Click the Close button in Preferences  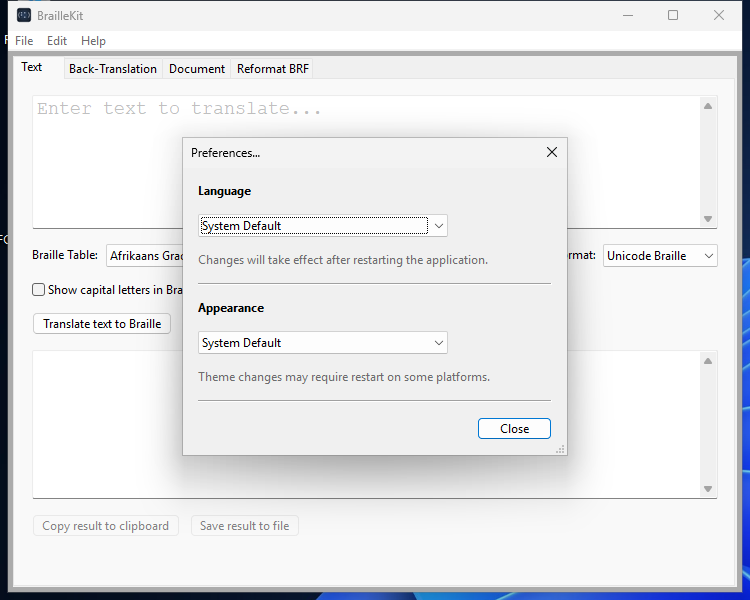(514, 429)
